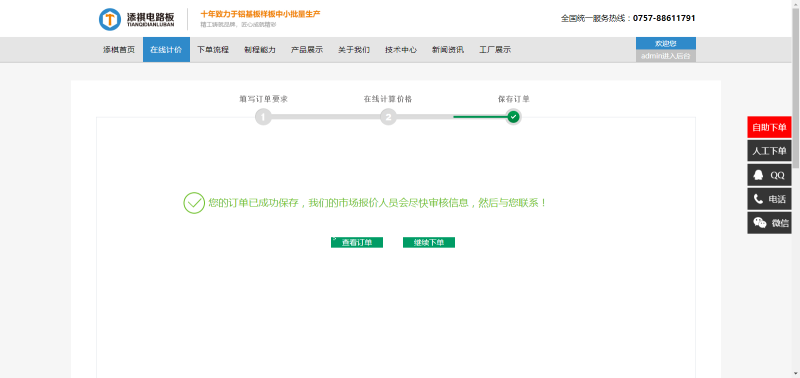Click step 2 circle for 在线计算价格
Screen dimensions: 800x378
(x=388, y=117)
